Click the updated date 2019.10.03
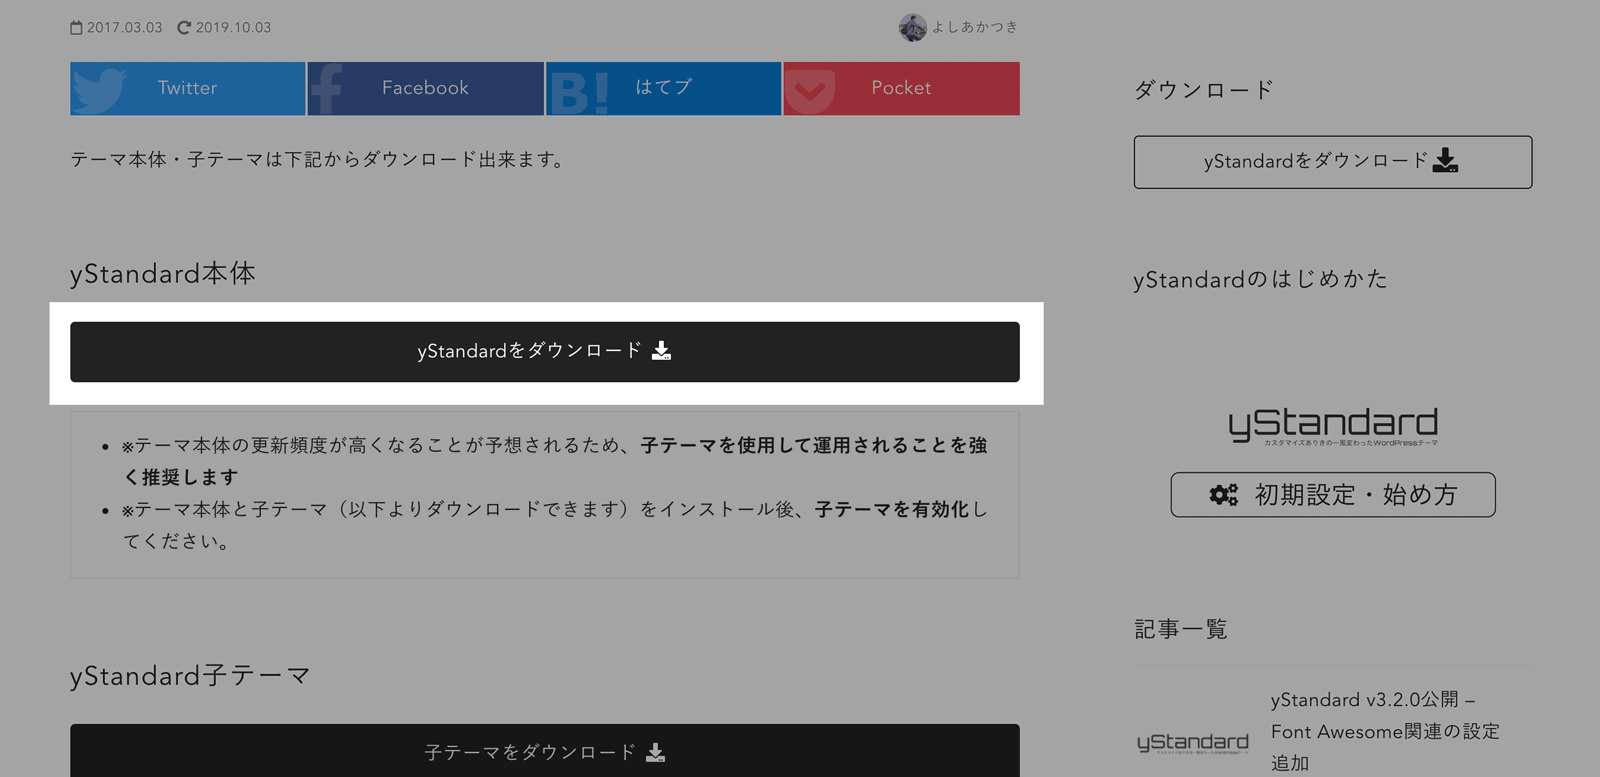Viewport: 1600px width, 777px height. pyautogui.click(x=233, y=28)
